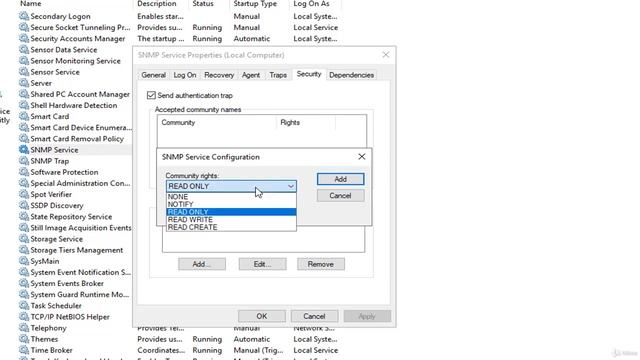Click the SNMP Service gear icon
The height and width of the screenshot is (360, 640).
[x=24, y=150]
